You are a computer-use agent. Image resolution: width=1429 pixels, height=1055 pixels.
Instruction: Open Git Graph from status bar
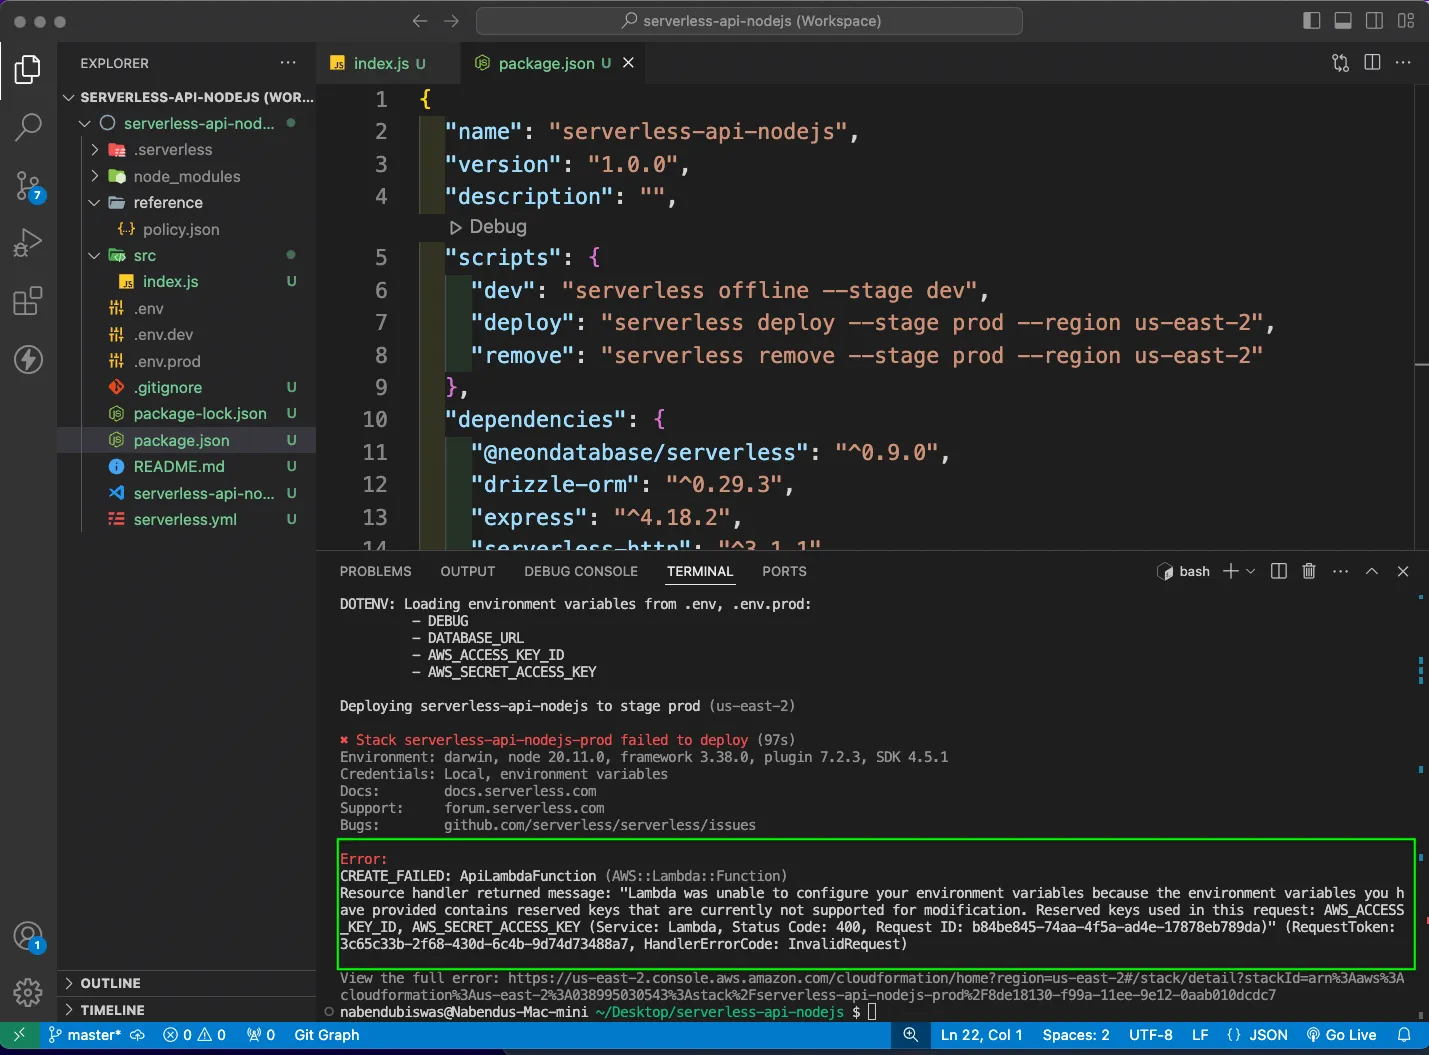(x=326, y=1035)
